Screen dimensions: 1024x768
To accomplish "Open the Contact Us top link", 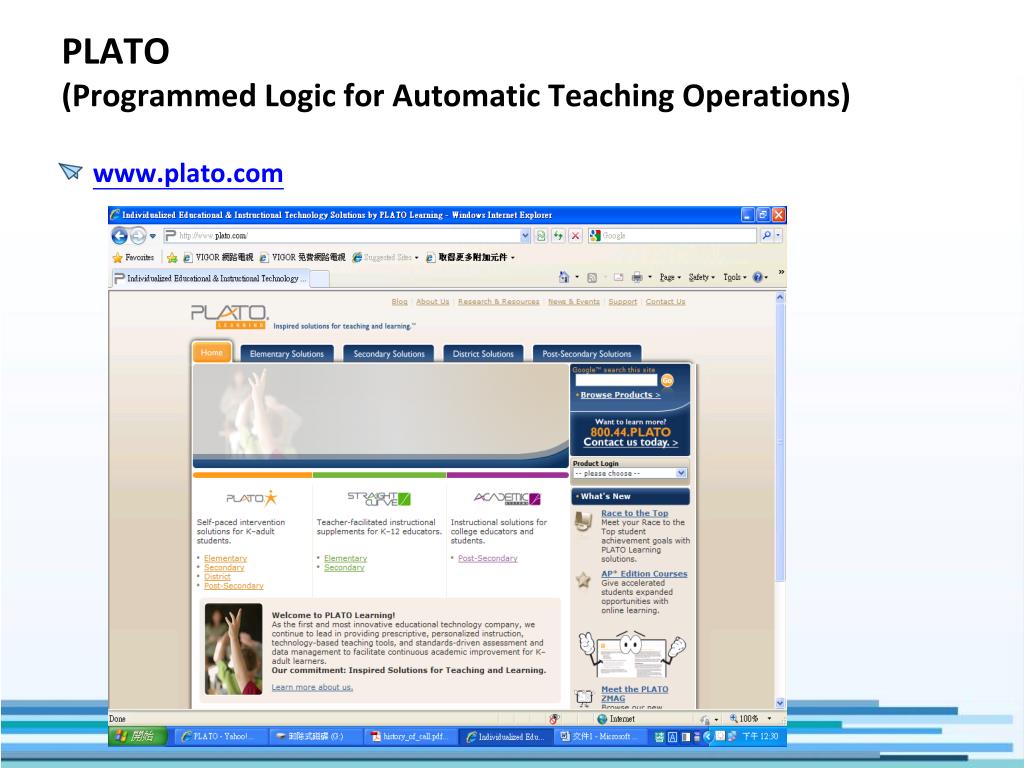I will tap(665, 302).
